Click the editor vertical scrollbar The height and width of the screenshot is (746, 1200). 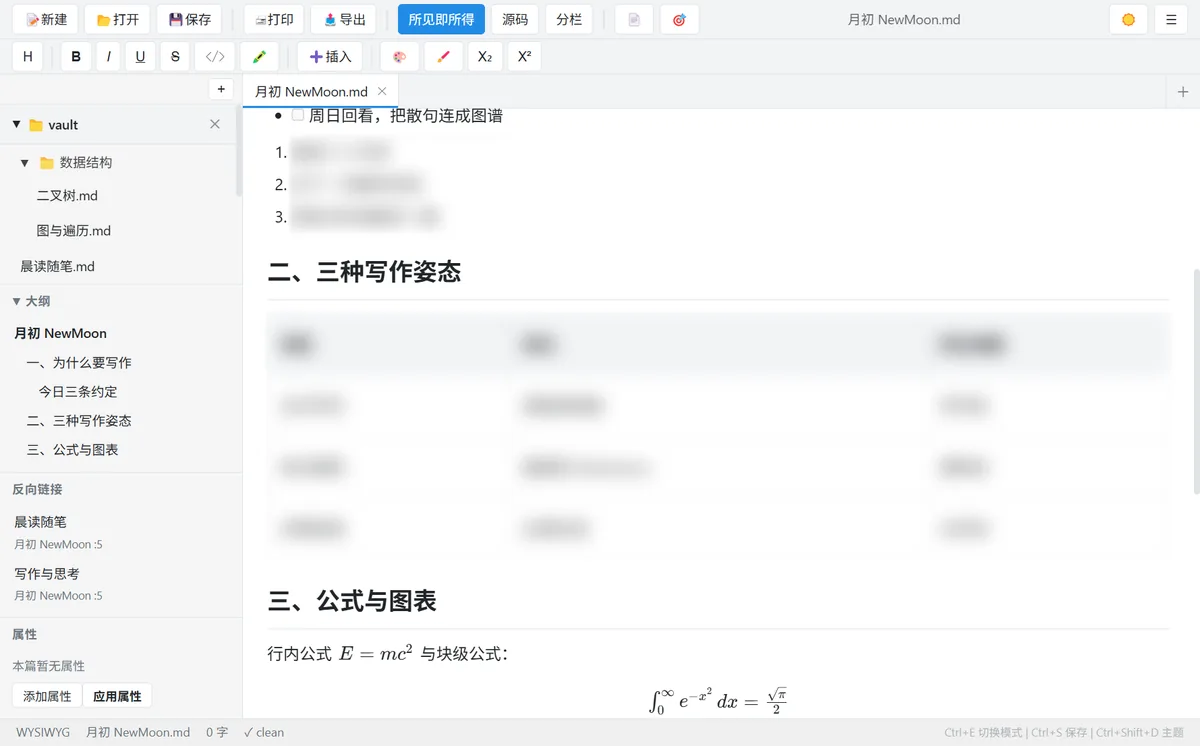(x=1196, y=380)
